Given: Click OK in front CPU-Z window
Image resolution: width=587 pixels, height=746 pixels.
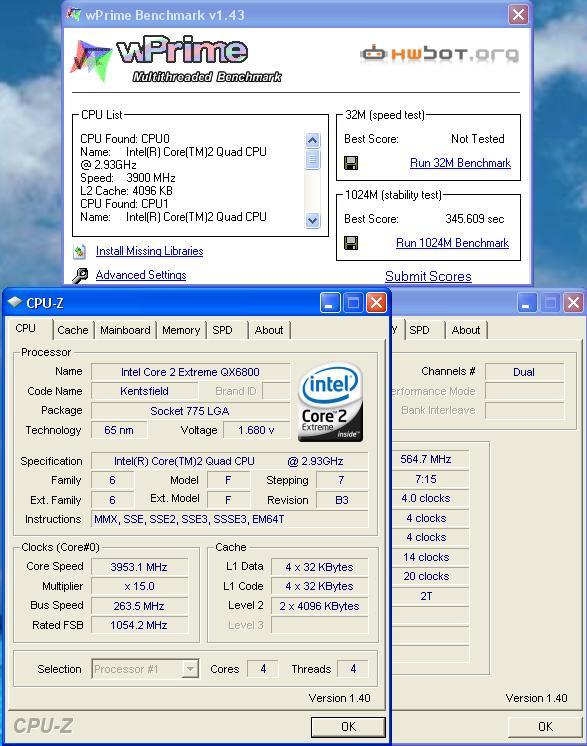Looking at the screenshot, I should (x=348, y=726).
